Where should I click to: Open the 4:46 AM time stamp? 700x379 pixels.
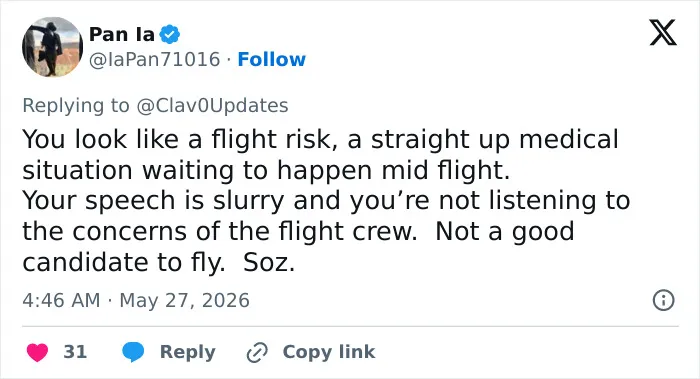[61, 300]
